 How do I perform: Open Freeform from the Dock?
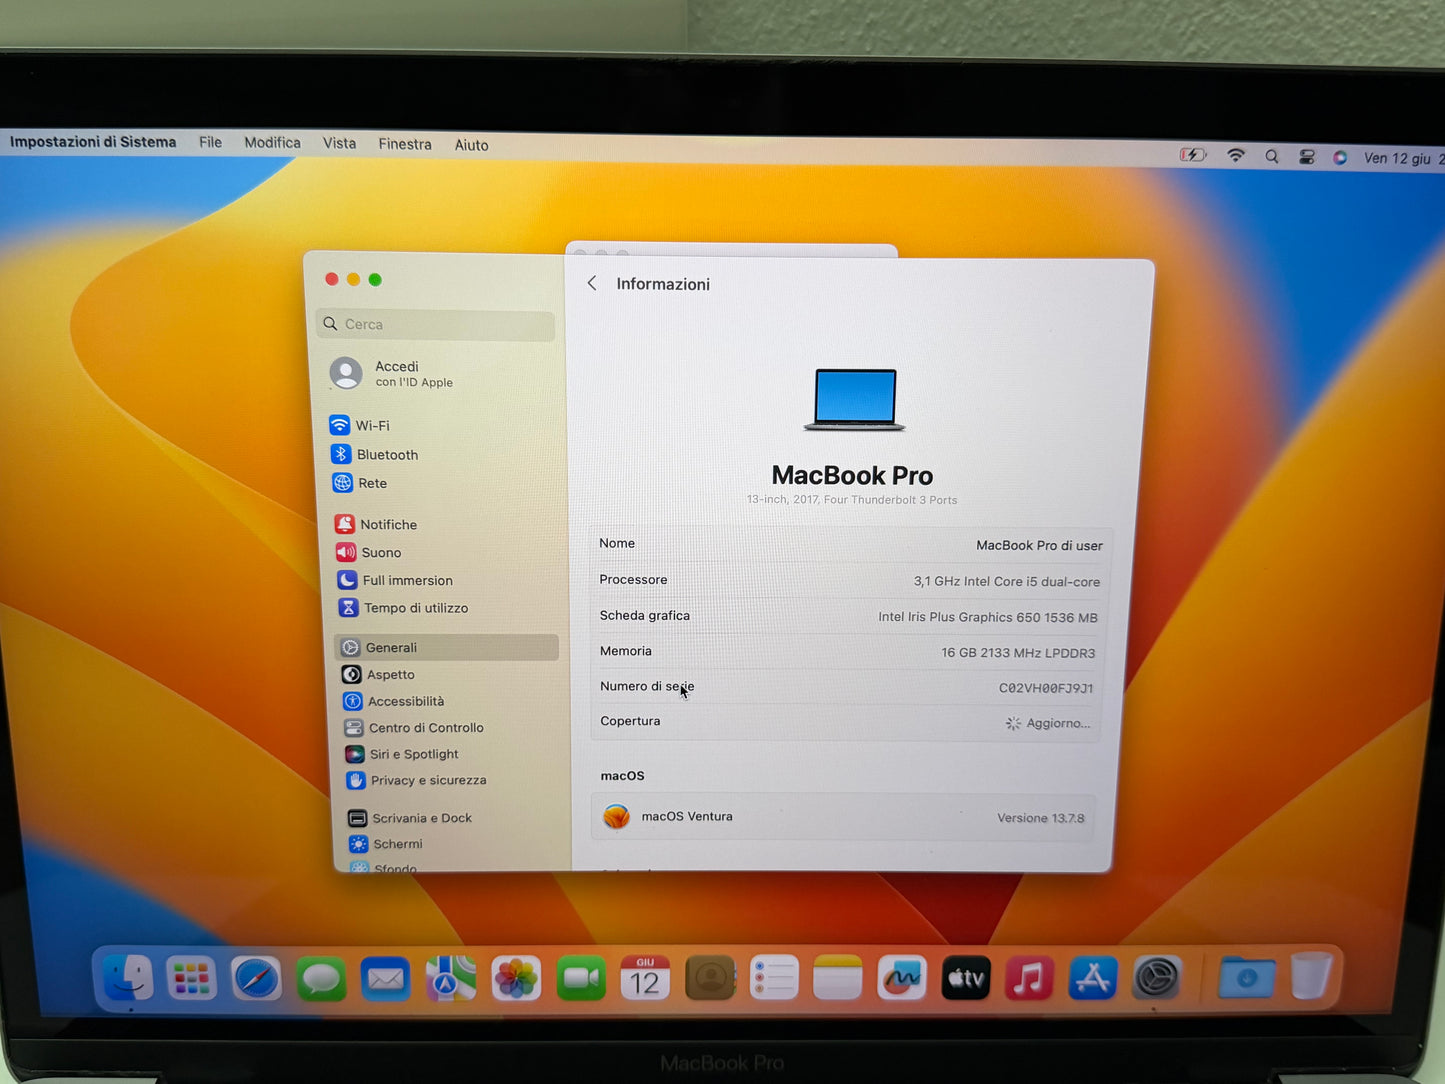[x=902, y=978]
